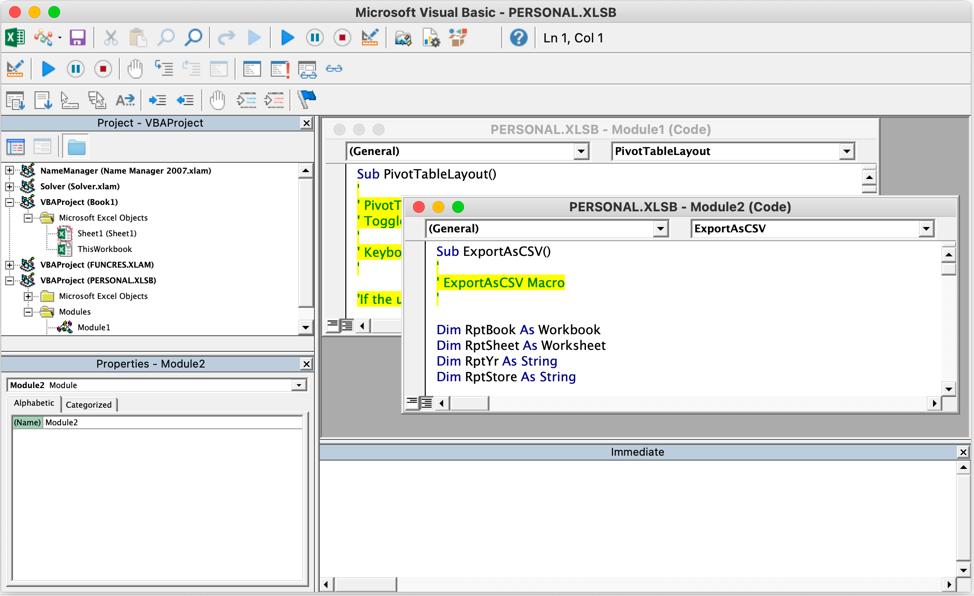
Task: Collapse Microsoft Excel Objects under VBAProject (Book1)
Action: click(x=28, y=218)
